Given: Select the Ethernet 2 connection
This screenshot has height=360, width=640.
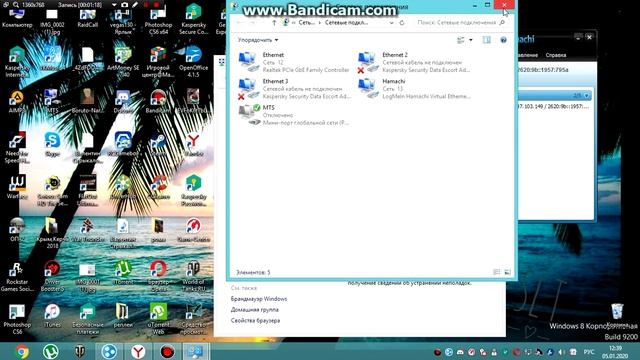Looking at the screenshot, I should (414, 62).
